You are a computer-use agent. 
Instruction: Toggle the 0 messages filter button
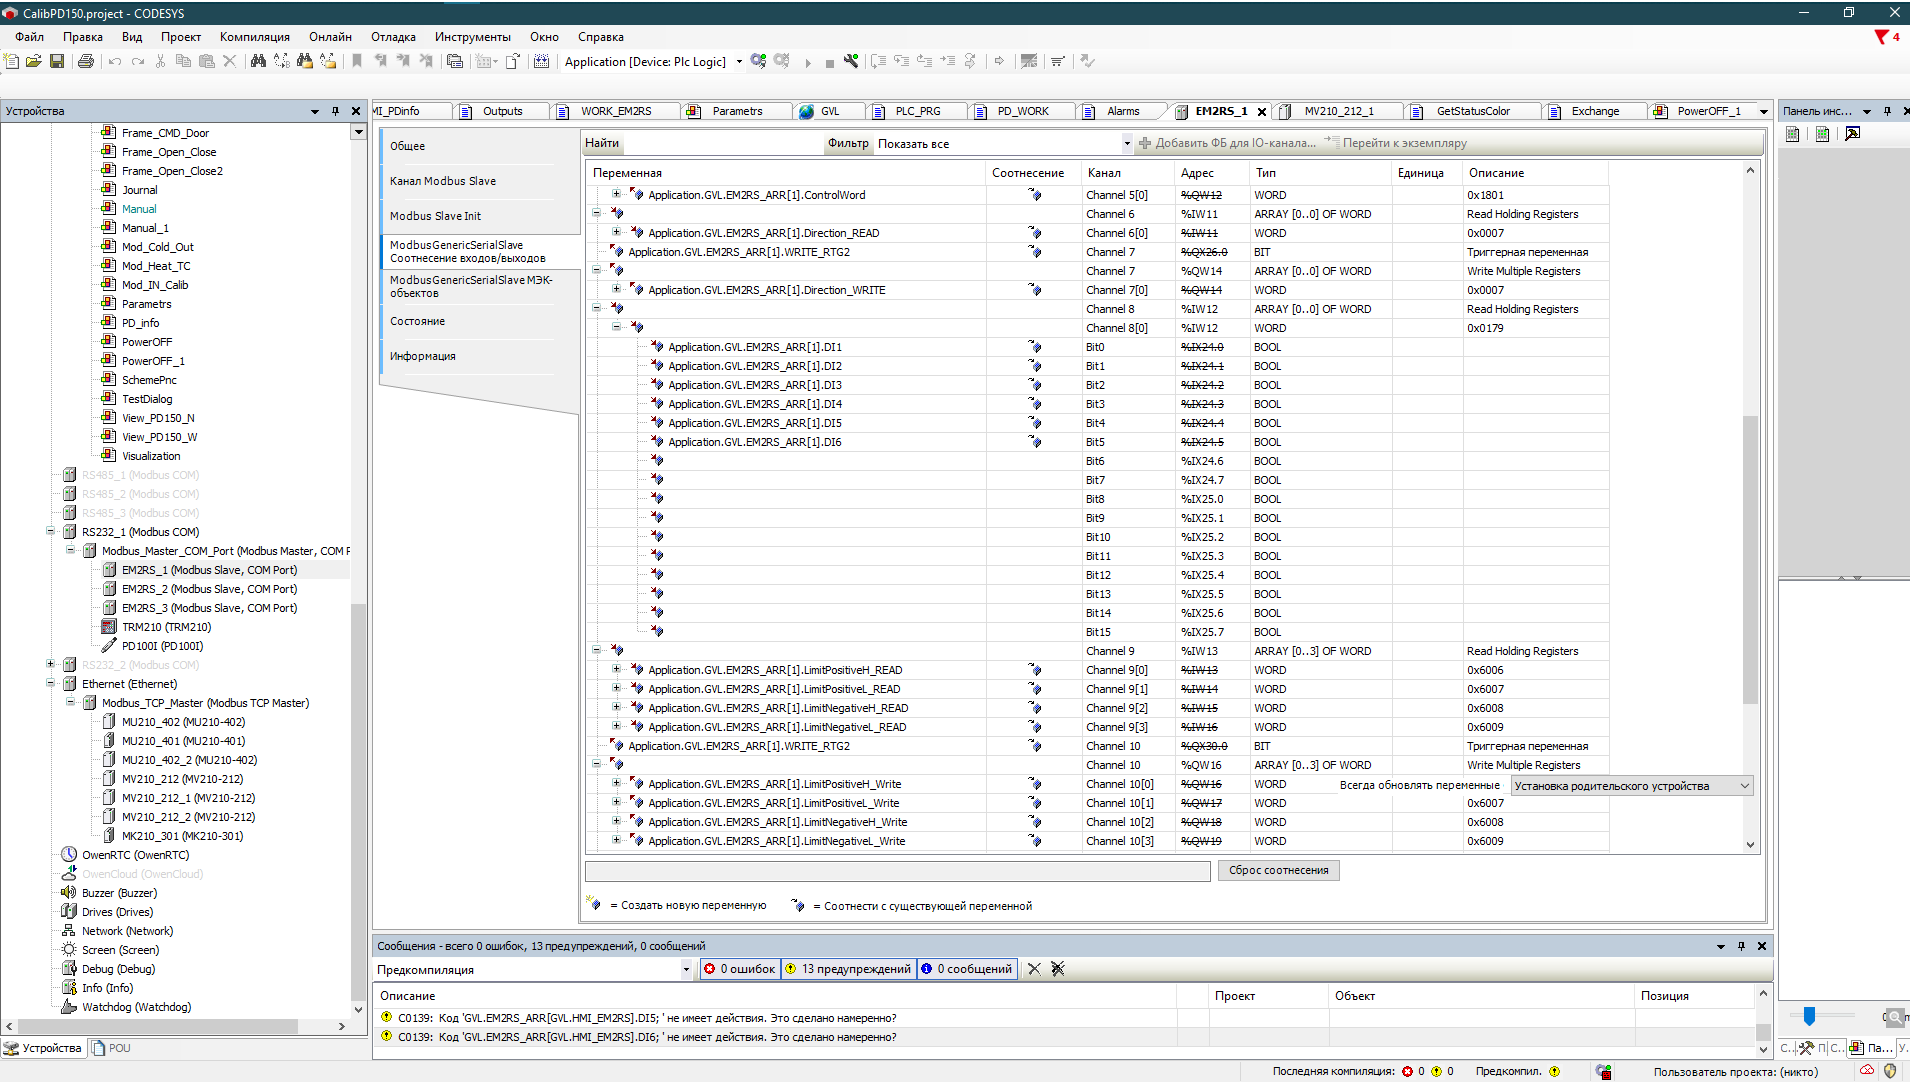tap(967, 969)
